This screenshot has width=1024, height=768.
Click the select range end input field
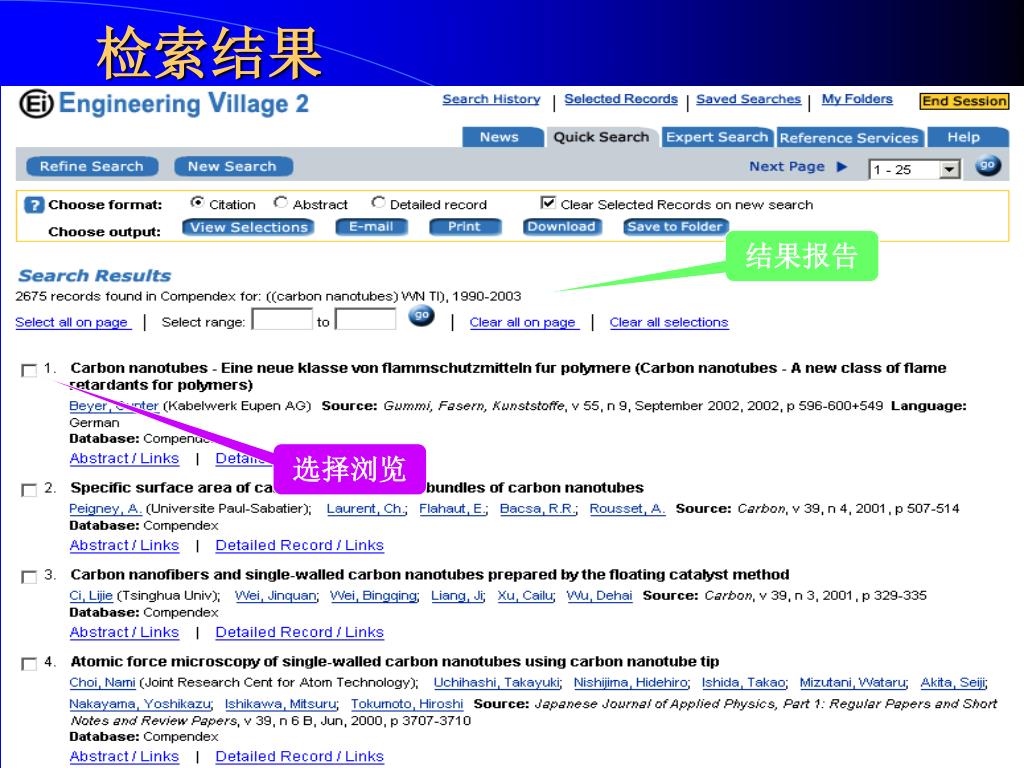click(366, 319)
